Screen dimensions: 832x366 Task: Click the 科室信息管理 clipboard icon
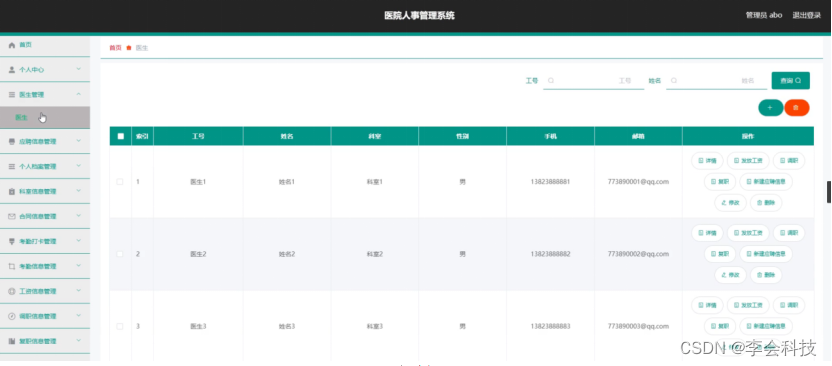pyautogui.click(x=12, y=191)
